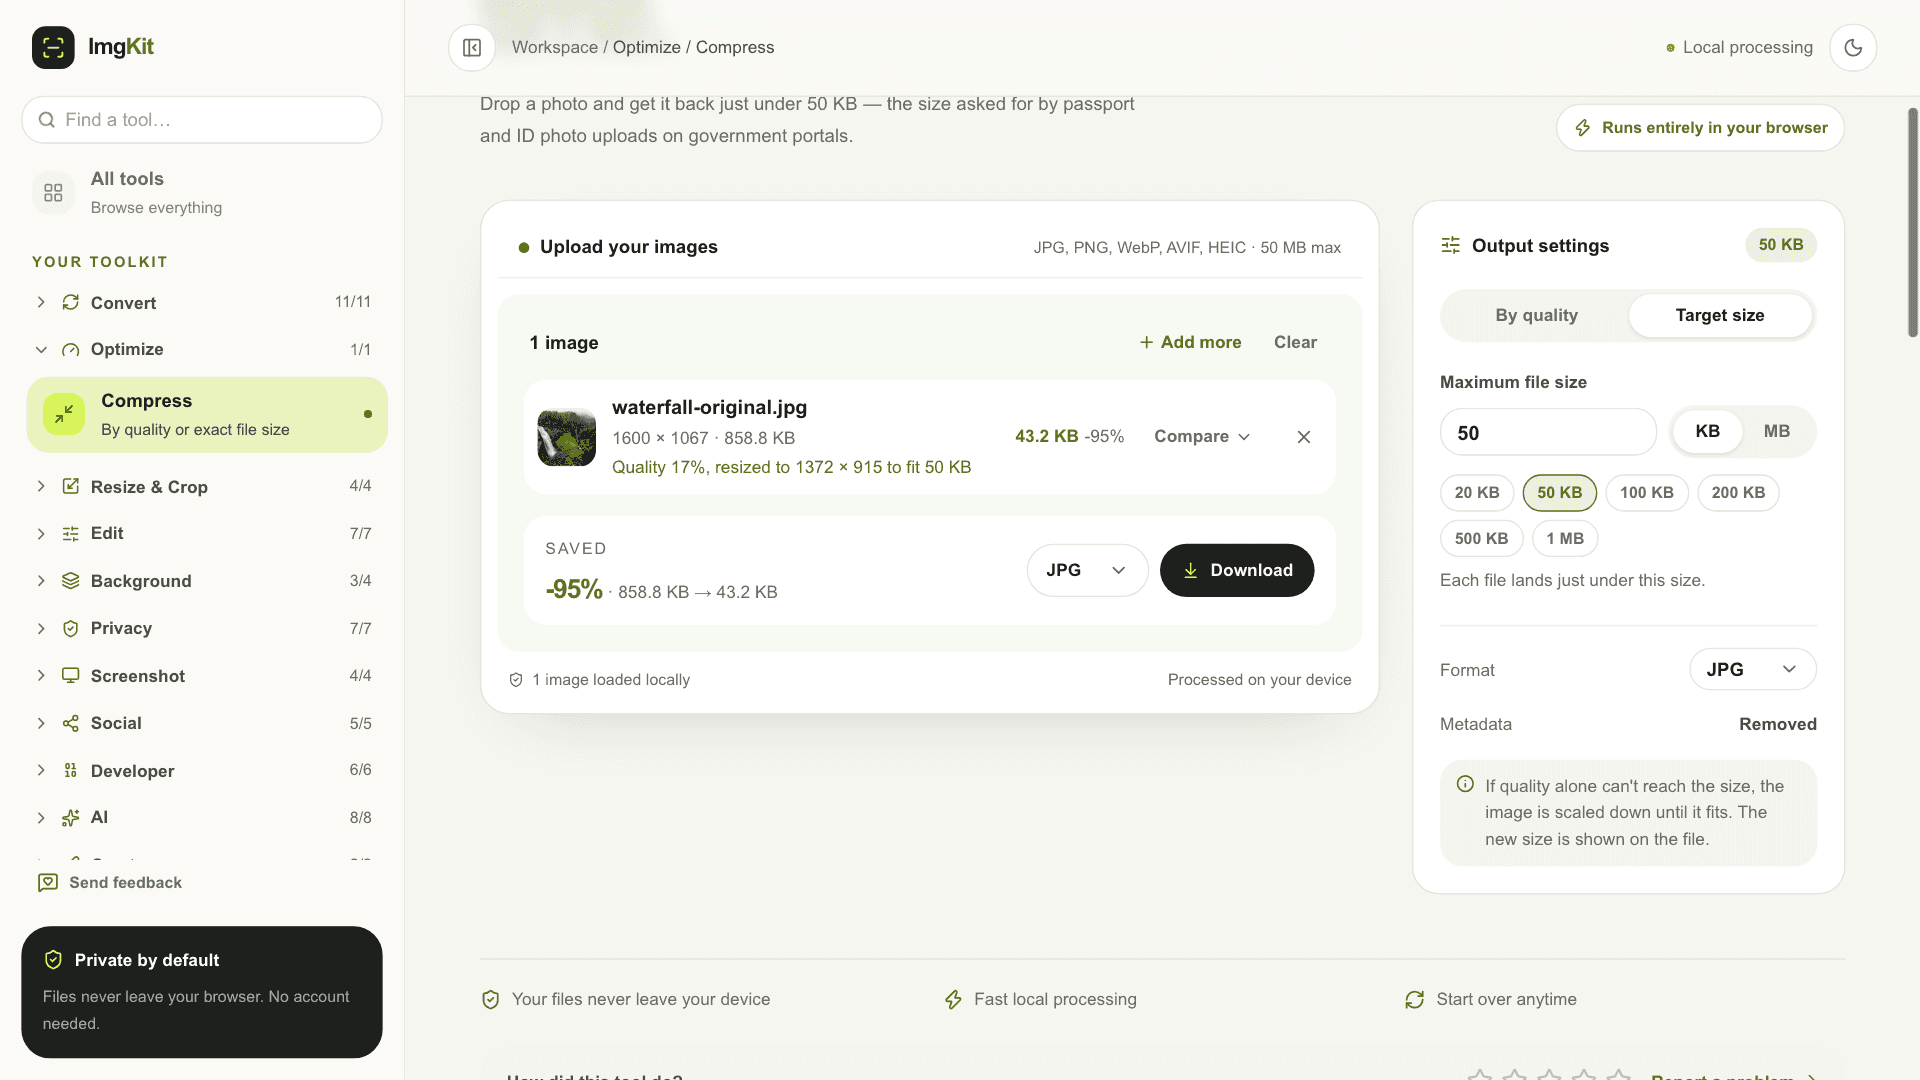Click the Find a tool search field
1920x1080 pixels.
click(x=202, y=120)
